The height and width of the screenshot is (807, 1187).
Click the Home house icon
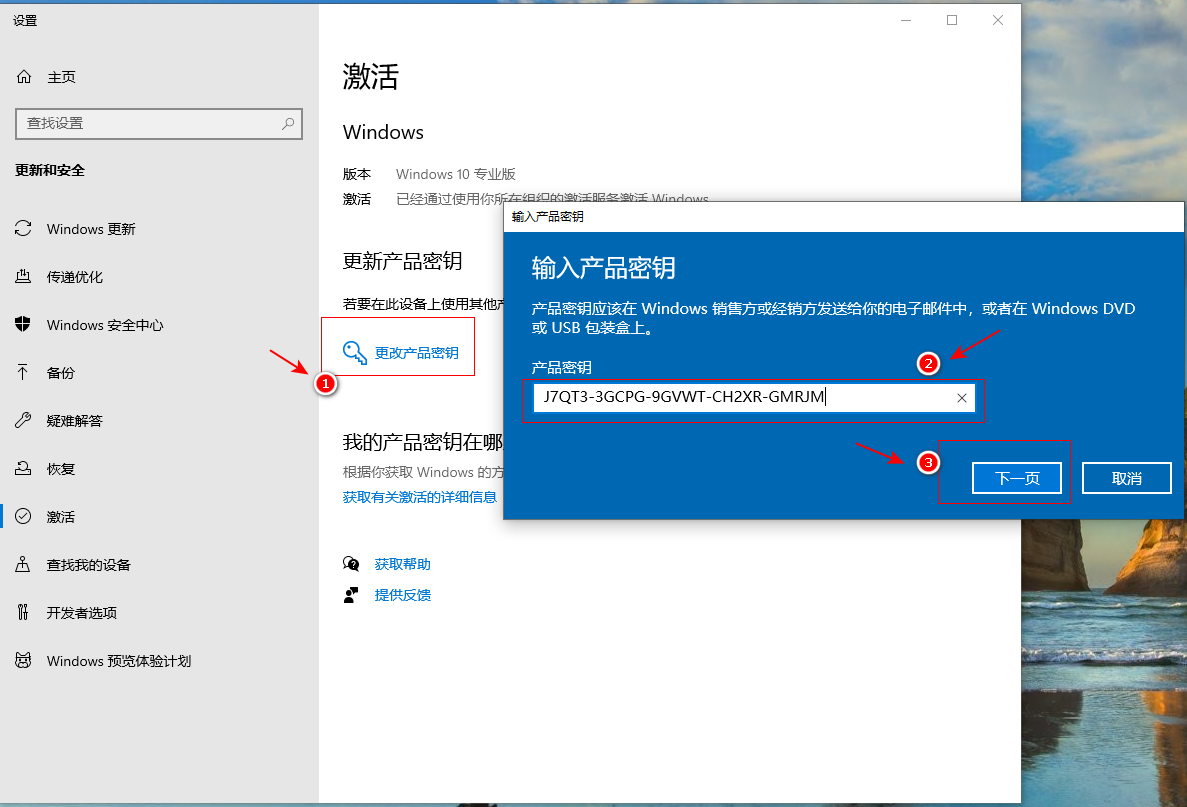[24, 76]
